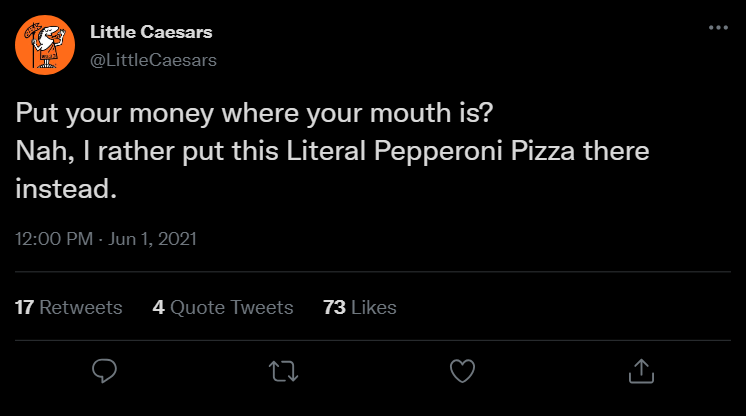Visit the @LittleCaesars handle link
This screenshot has width=746, height=416.
[x=153, y=60]
